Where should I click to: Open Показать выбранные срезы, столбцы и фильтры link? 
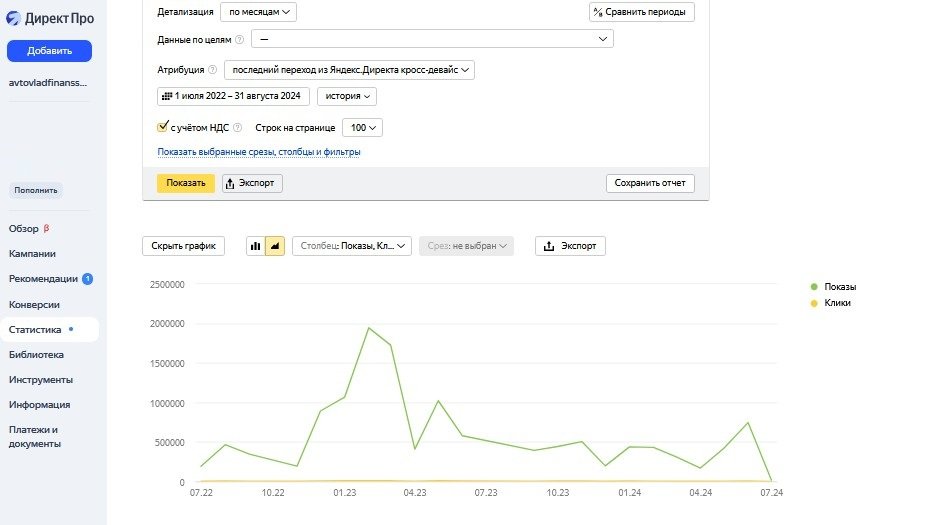(258, 152)
